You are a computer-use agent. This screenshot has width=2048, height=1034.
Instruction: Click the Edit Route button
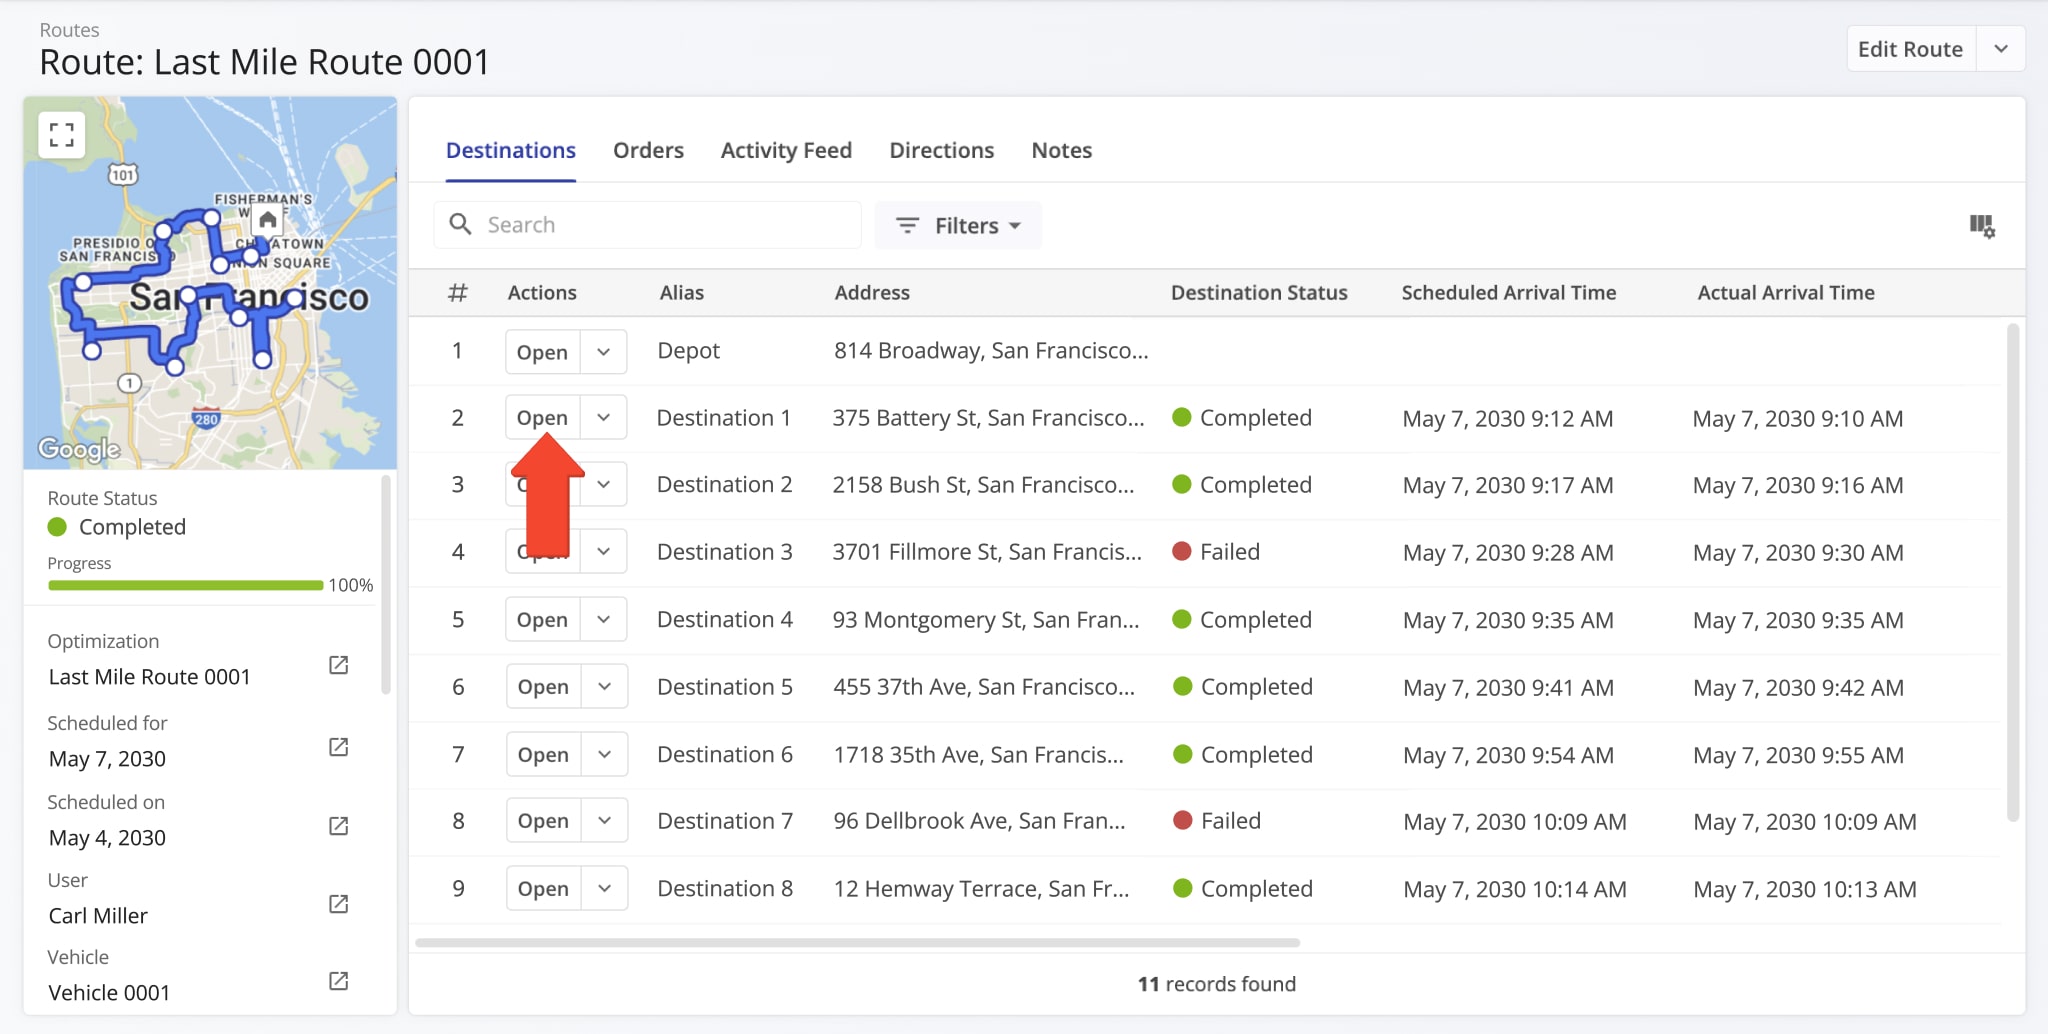[1909, 49]
